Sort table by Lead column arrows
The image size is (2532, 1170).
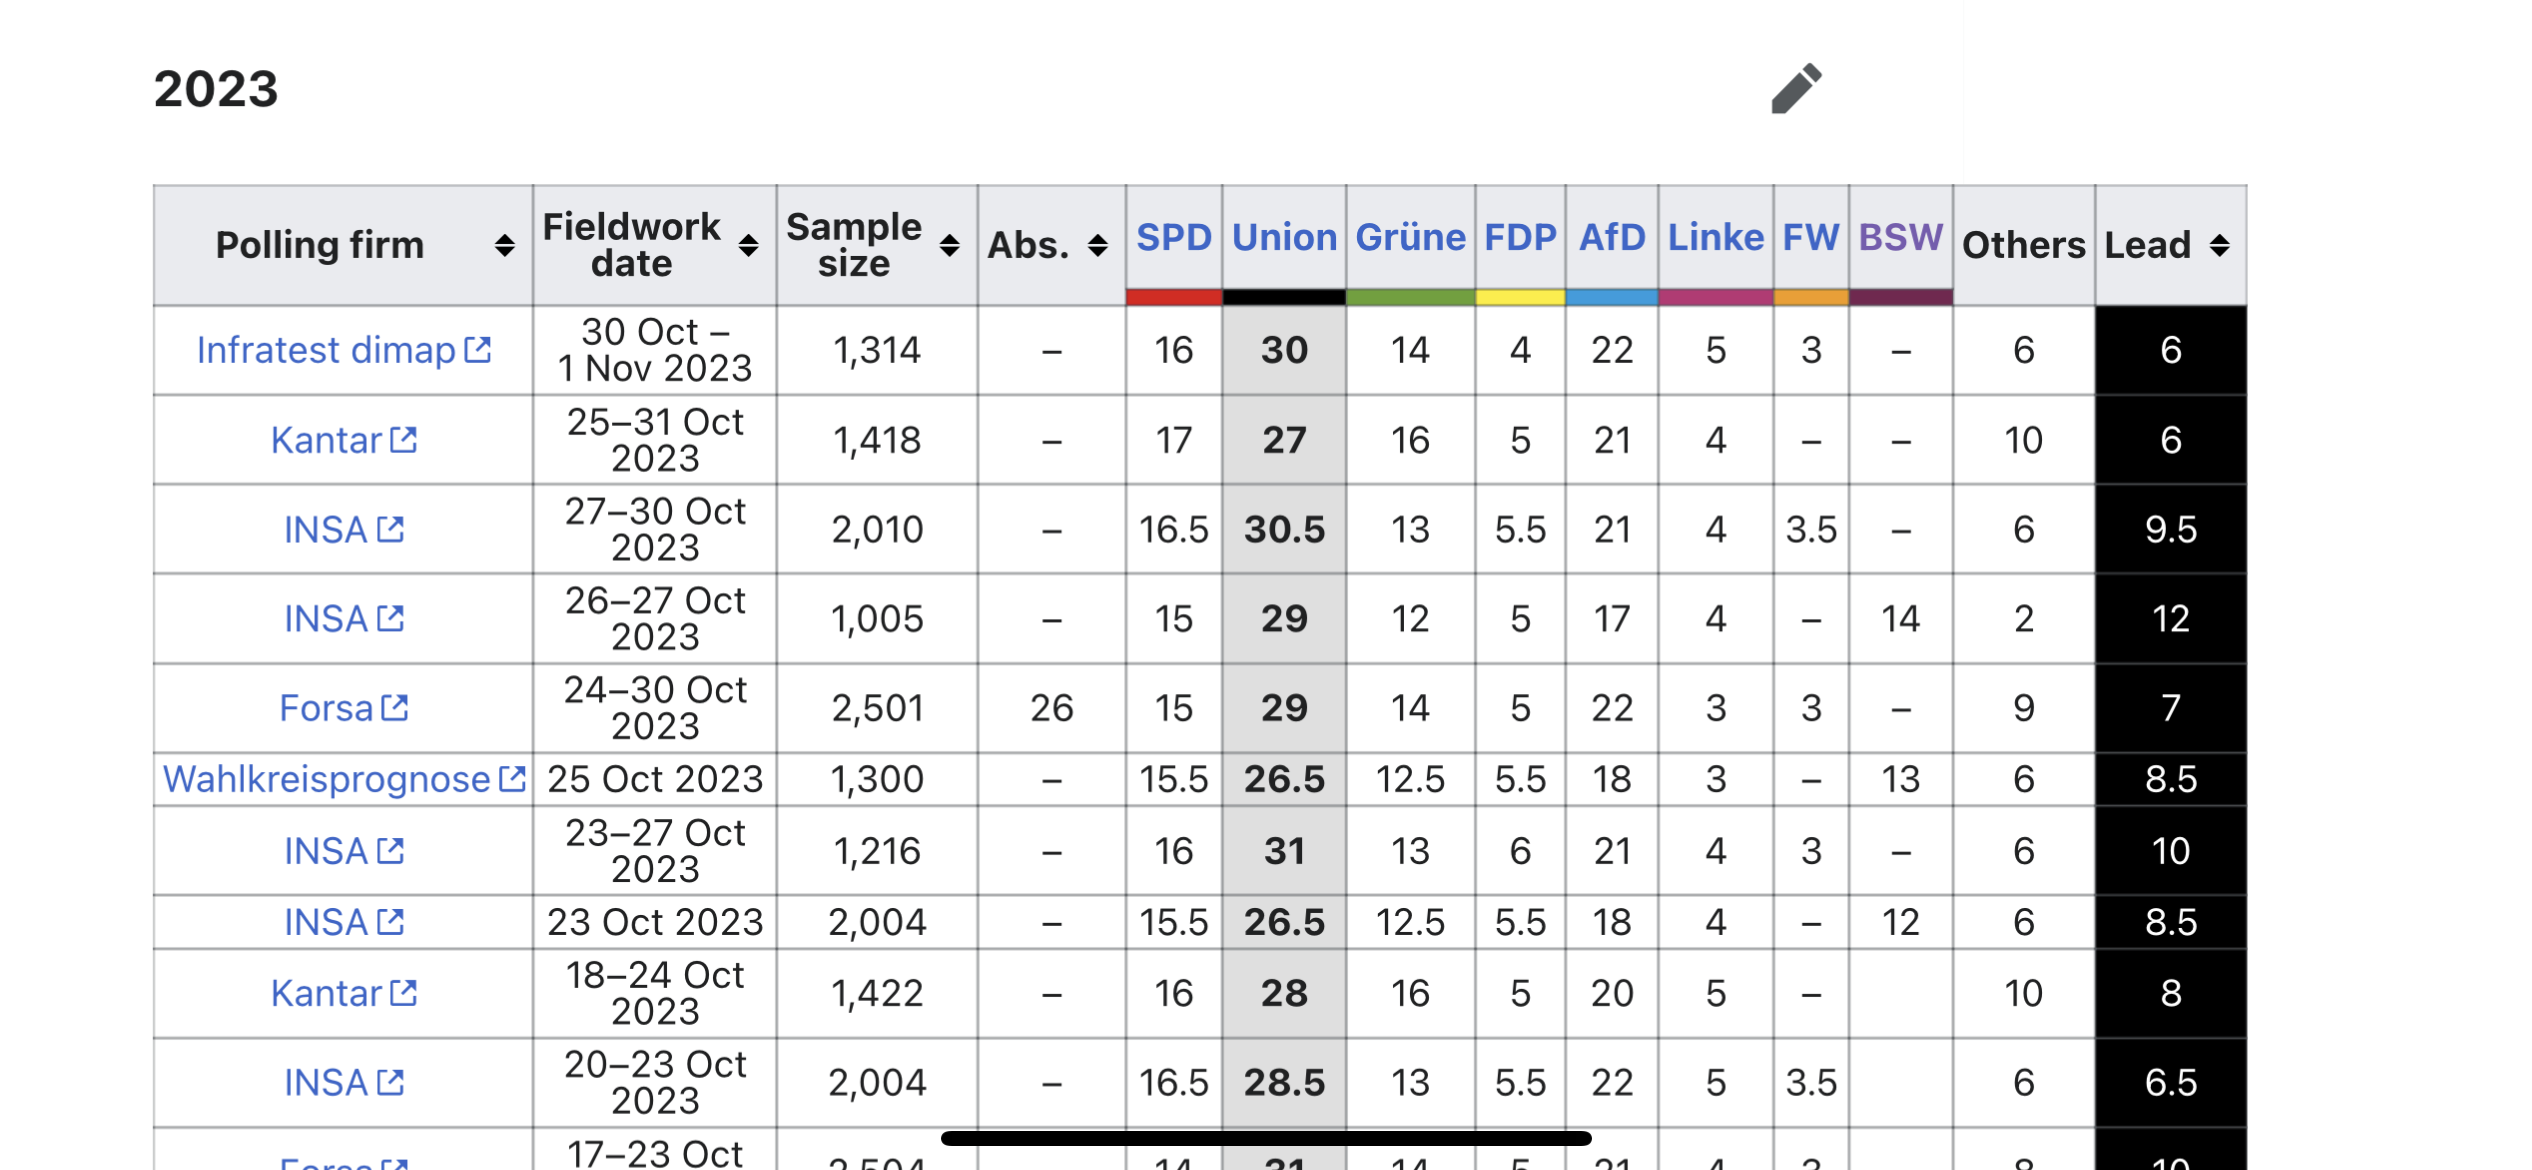click(2219, 245)
